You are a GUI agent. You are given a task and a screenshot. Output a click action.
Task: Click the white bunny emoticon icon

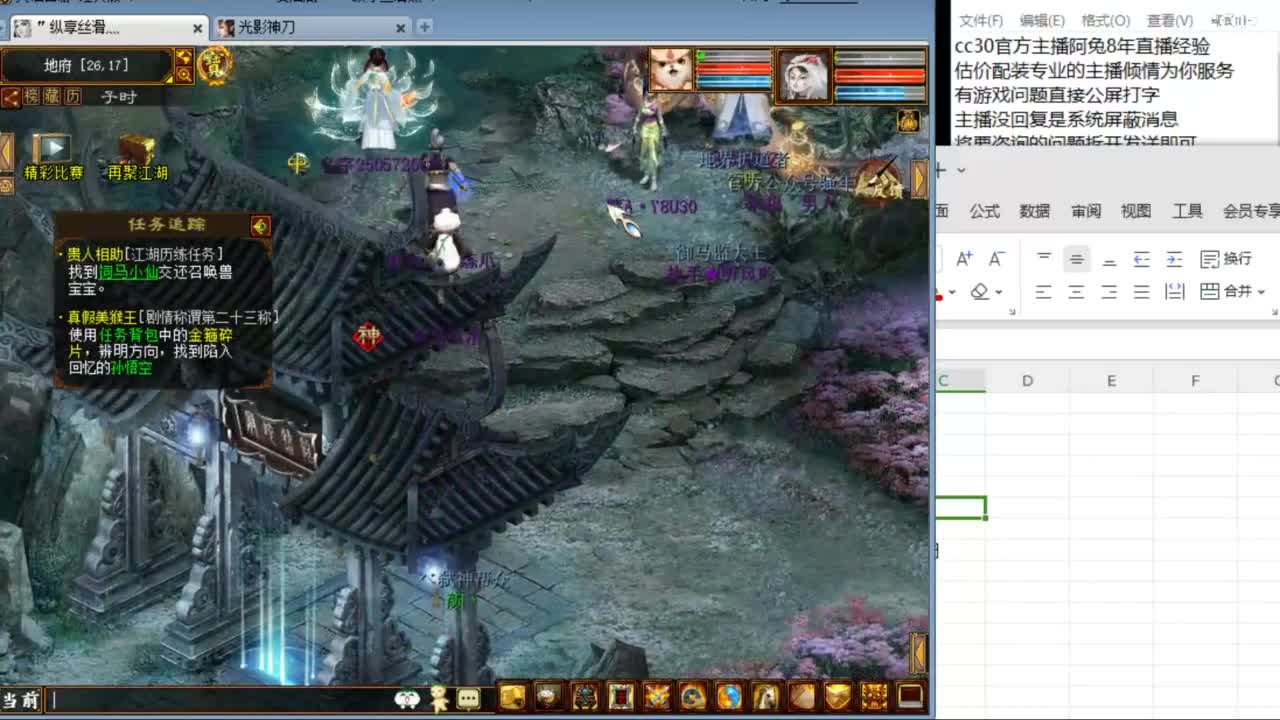tap(406, 699)
